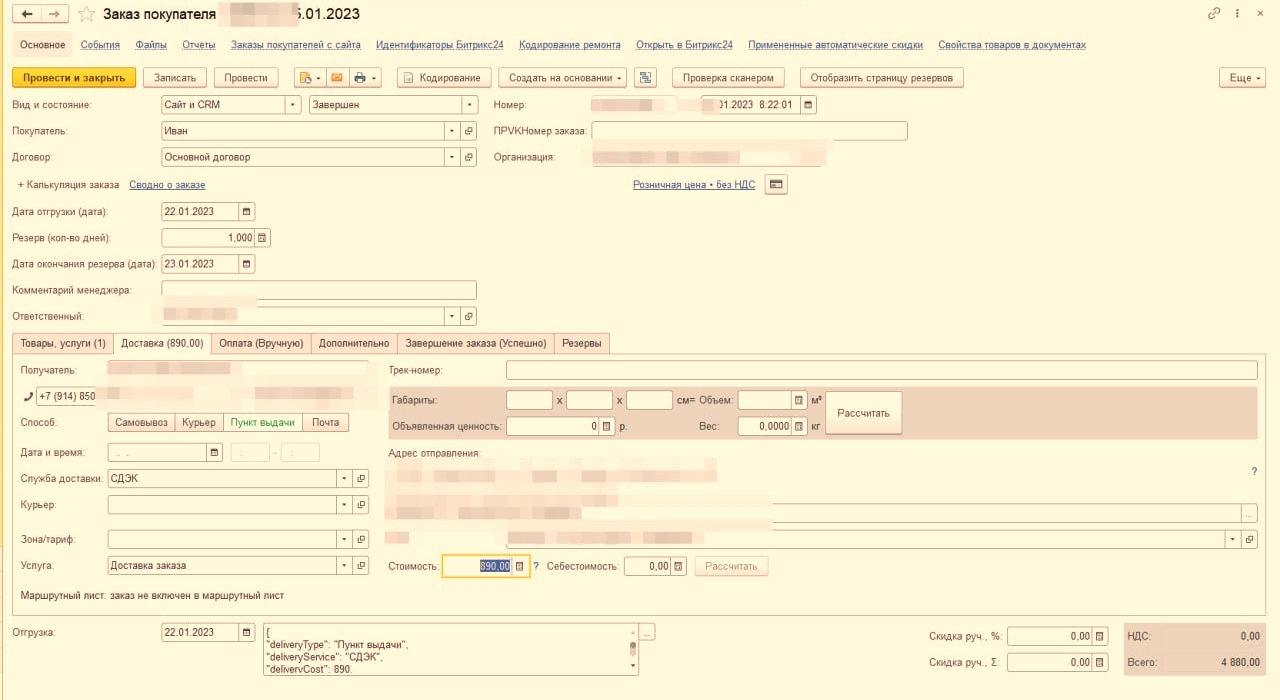
Task: Expand the Служба доставки dropdown
Action: point(345,479)
